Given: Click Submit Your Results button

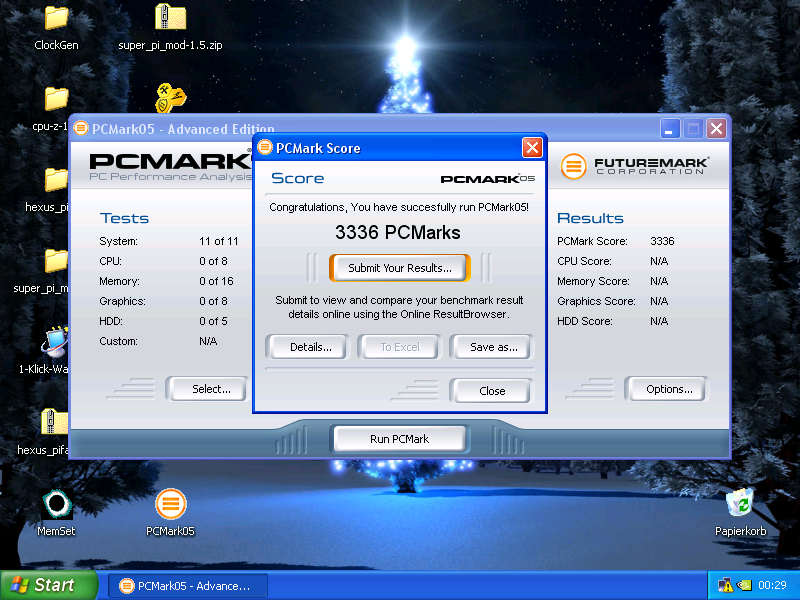Looking at the screenshot, I should (399, 268).
